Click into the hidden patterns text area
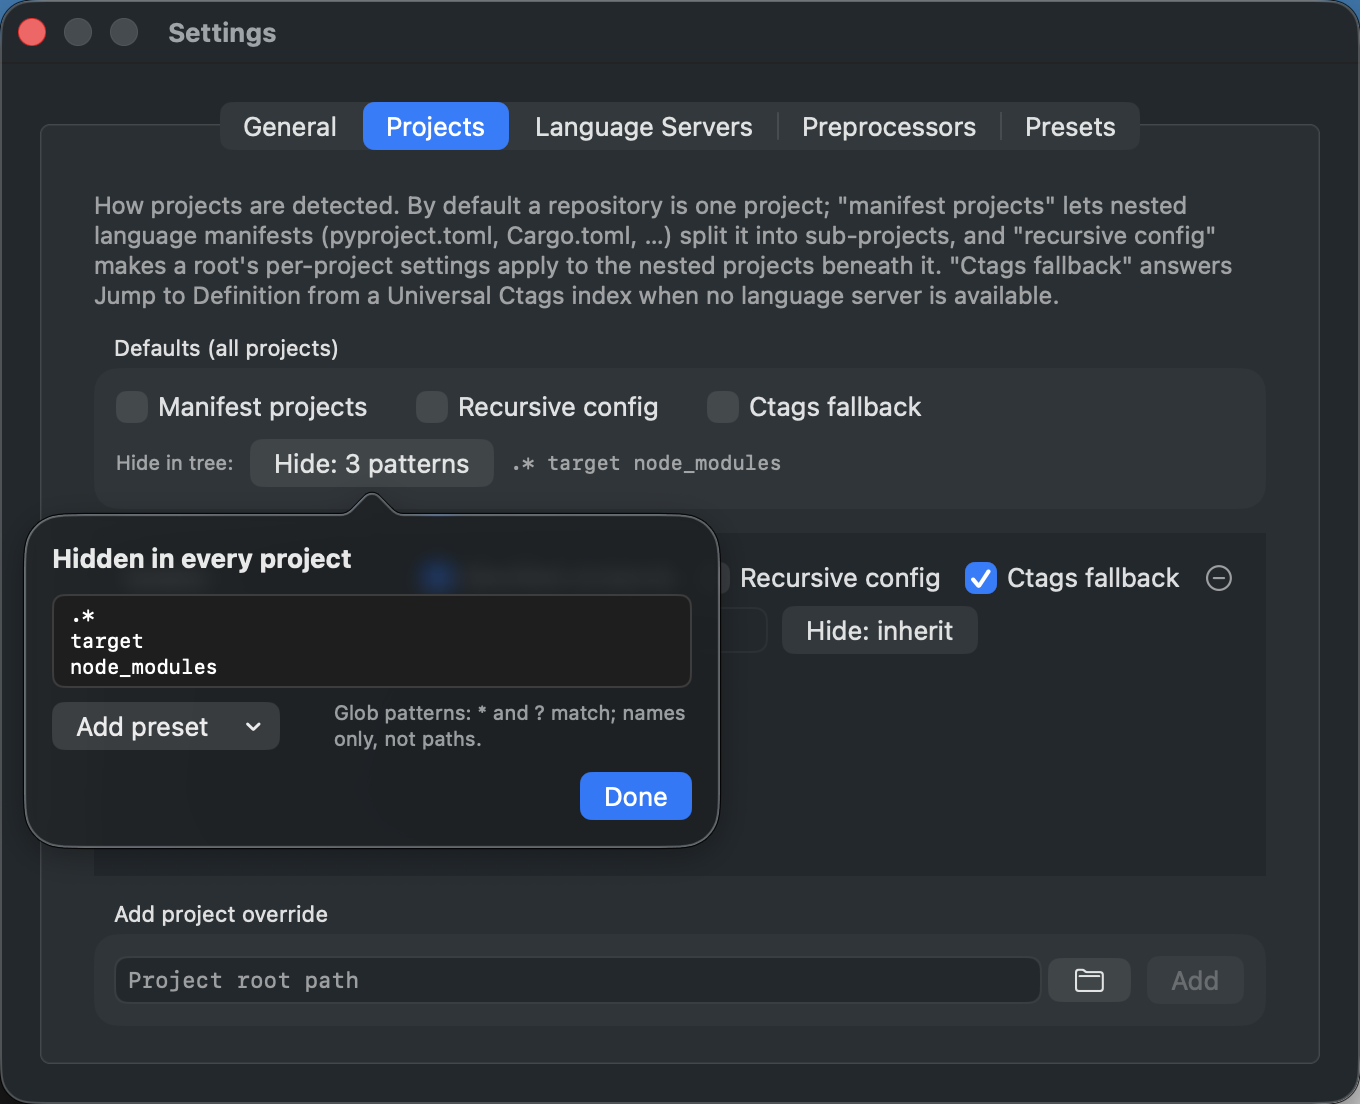The image size is (1360, 1104). tap(372, 641)
